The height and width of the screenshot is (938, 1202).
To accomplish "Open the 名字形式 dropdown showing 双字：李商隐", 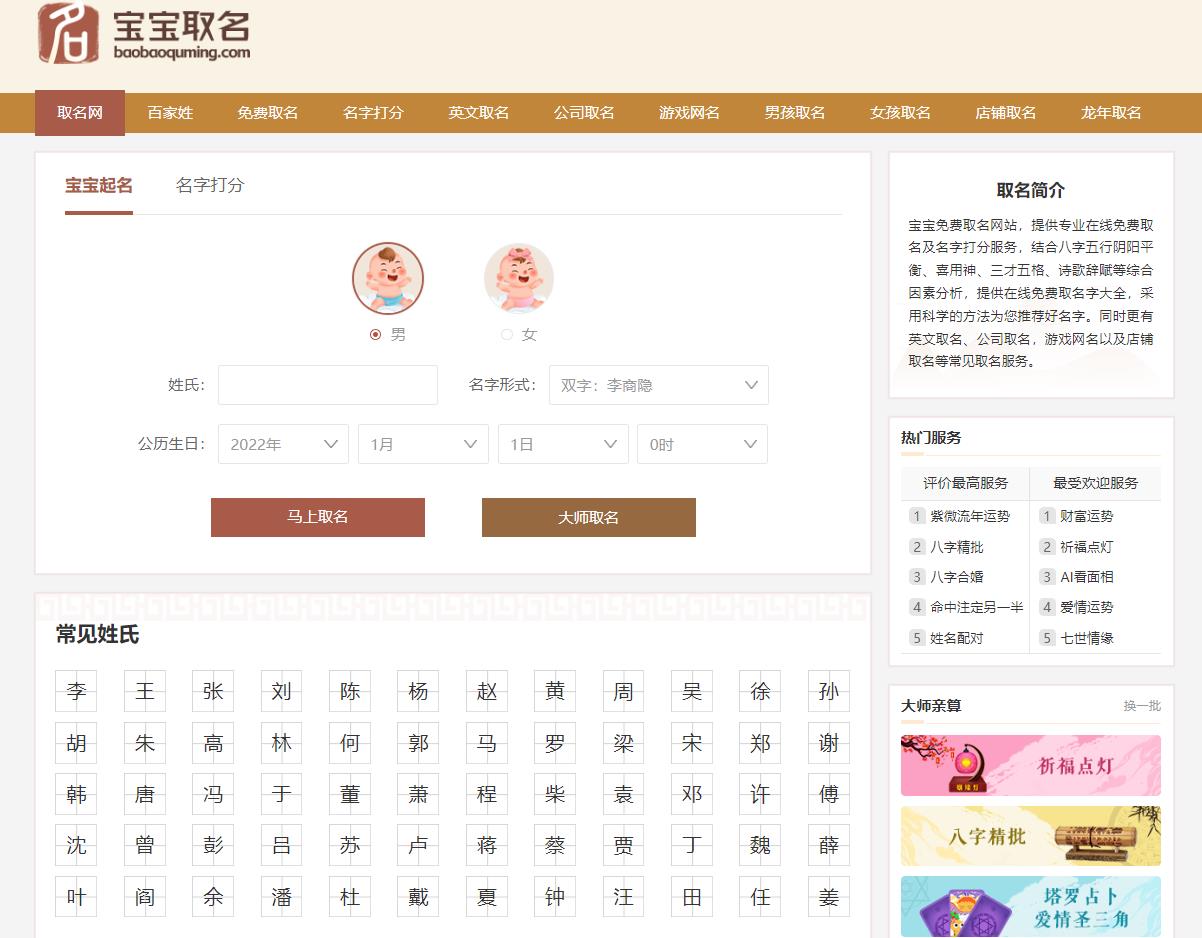I will (658, 385).
